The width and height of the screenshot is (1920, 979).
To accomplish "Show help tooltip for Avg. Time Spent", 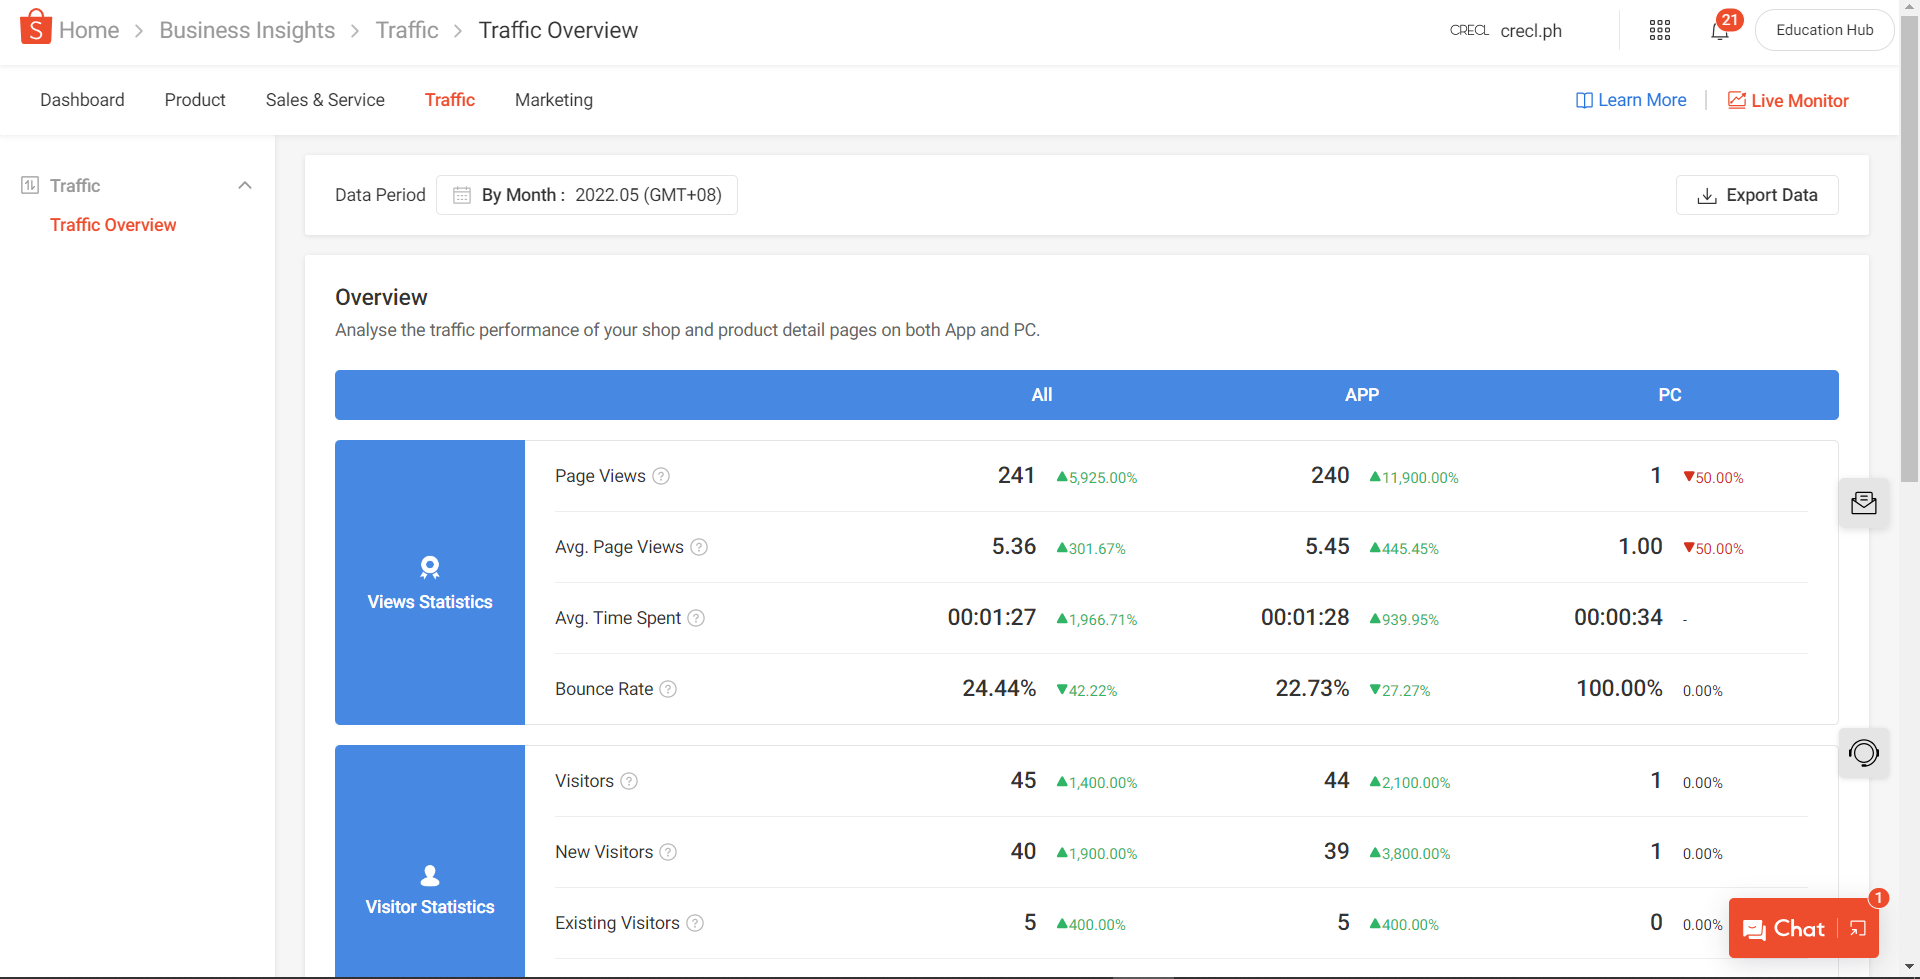I will [696, 618].
